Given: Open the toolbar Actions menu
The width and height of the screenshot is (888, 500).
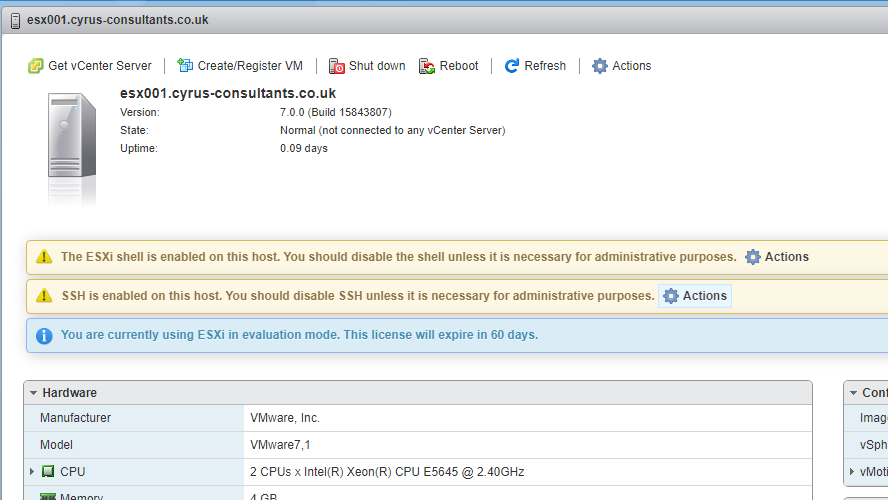Looking at the screenshot, I should (x=622, y=66).
